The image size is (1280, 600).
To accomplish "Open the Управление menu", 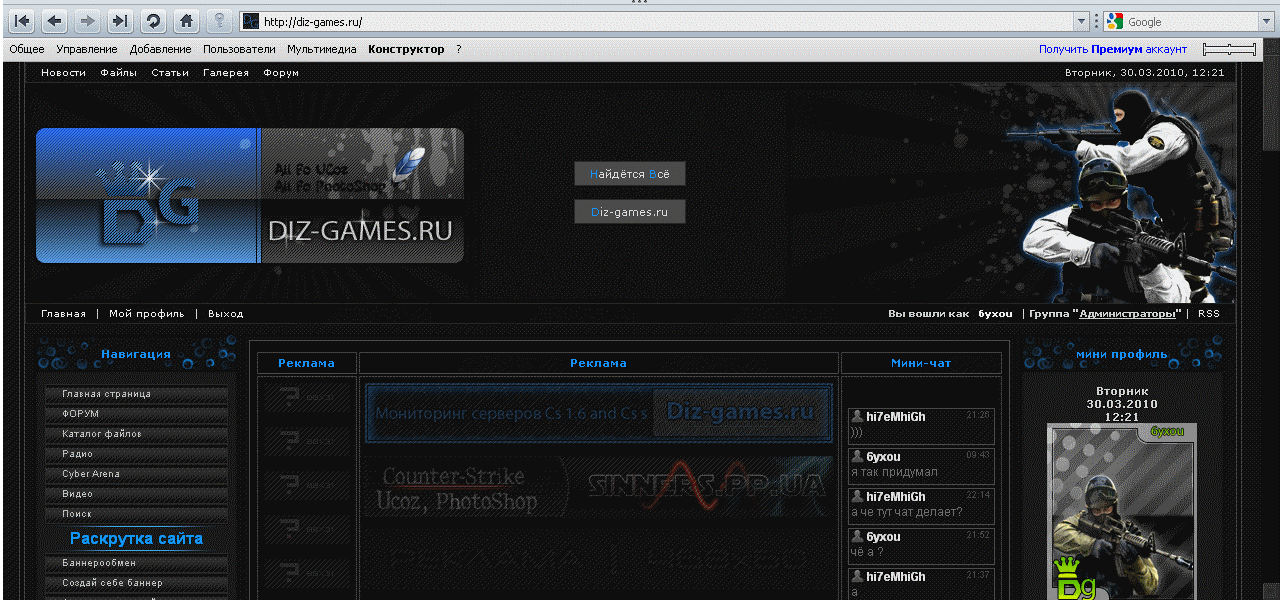I will tap(86, 49).
